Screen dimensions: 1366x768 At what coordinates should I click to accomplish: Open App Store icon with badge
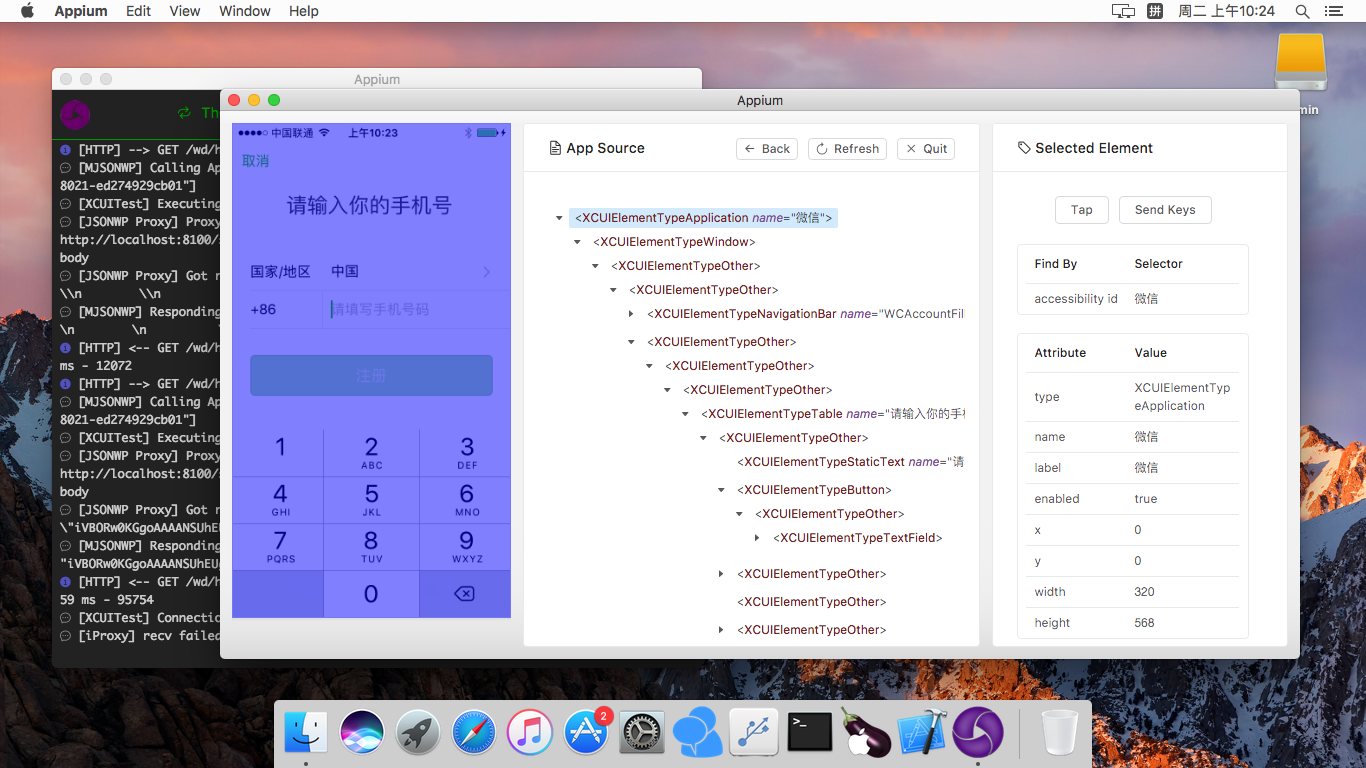(586, 732)
